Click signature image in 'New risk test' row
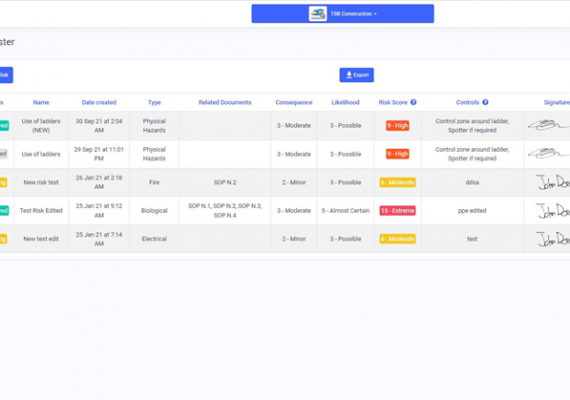This screenshot has height=400, width=570. pos(553,183)
